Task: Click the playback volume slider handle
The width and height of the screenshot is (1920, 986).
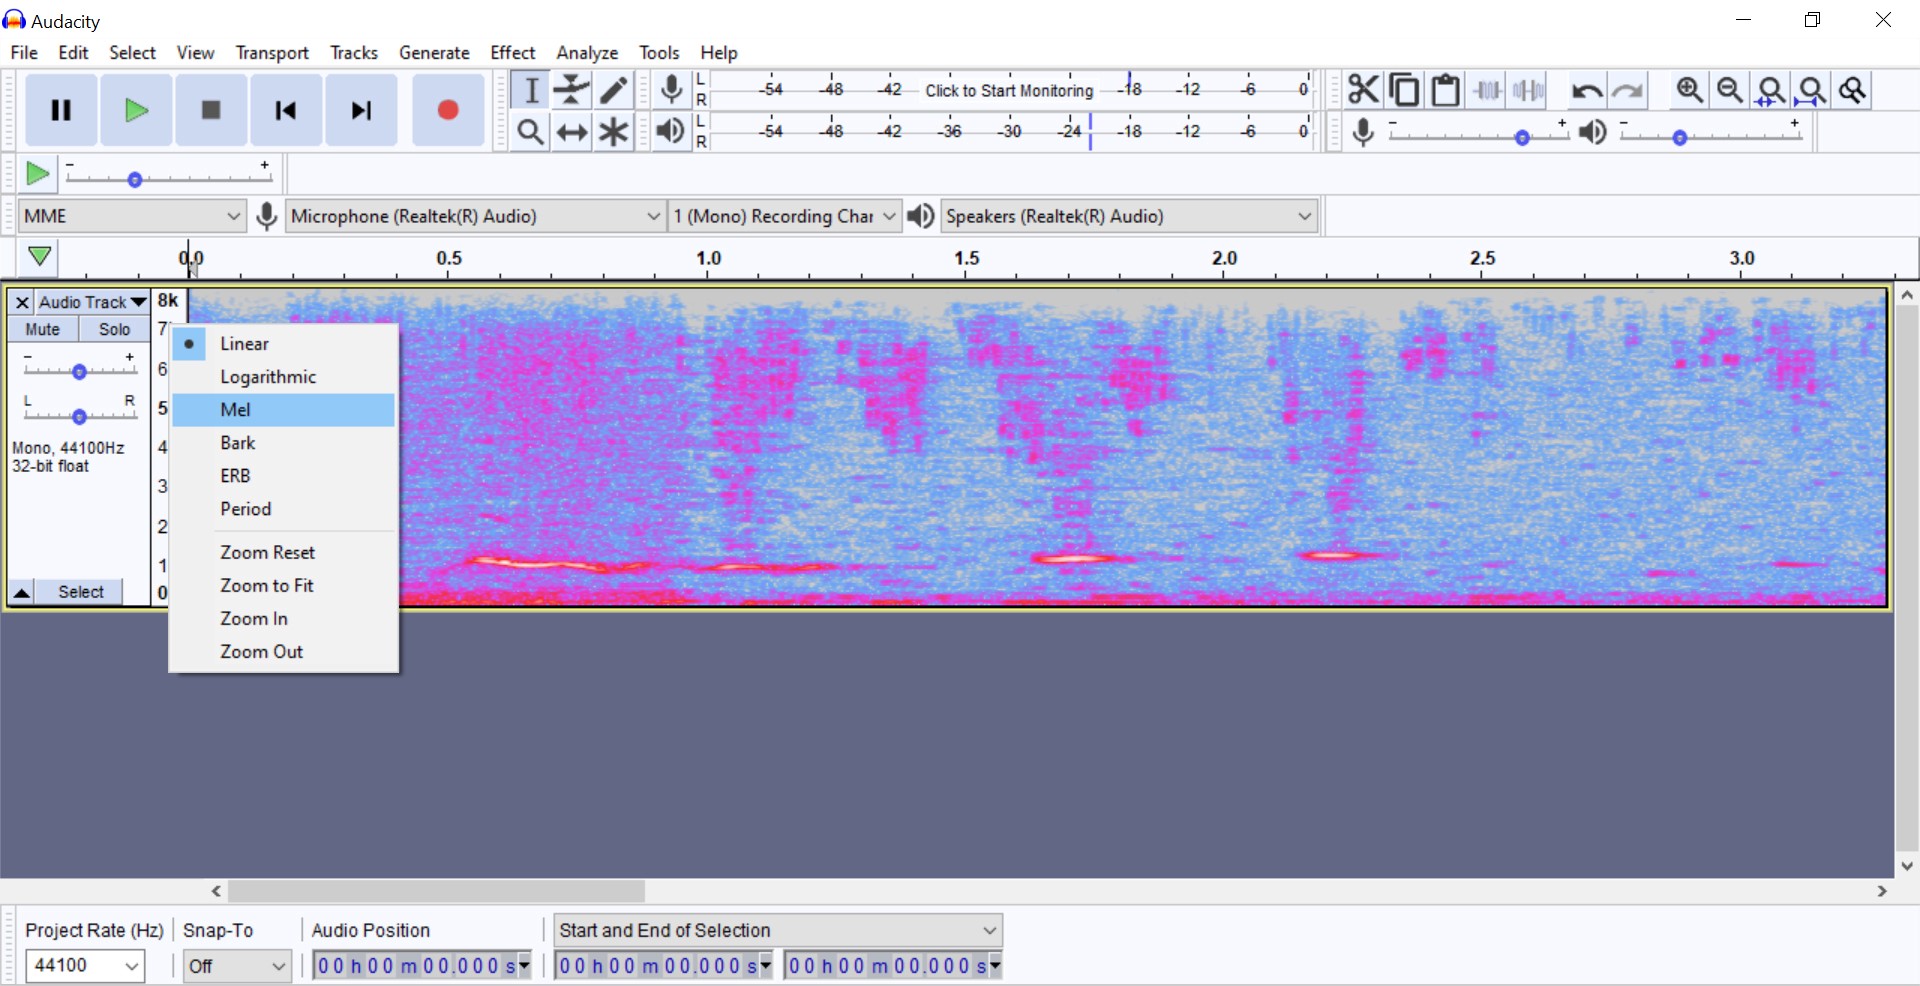Action: pos(1680,138)
